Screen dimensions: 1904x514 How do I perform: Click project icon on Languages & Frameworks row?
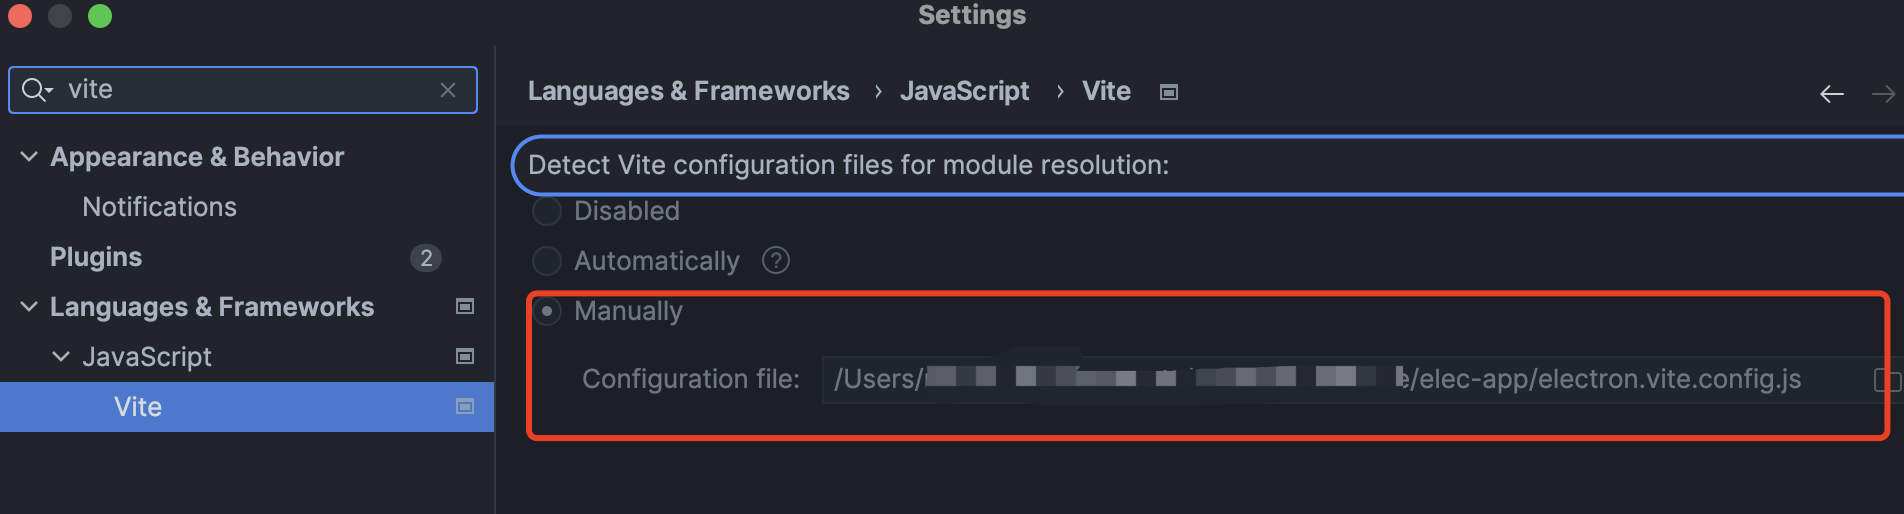(465, 307)
